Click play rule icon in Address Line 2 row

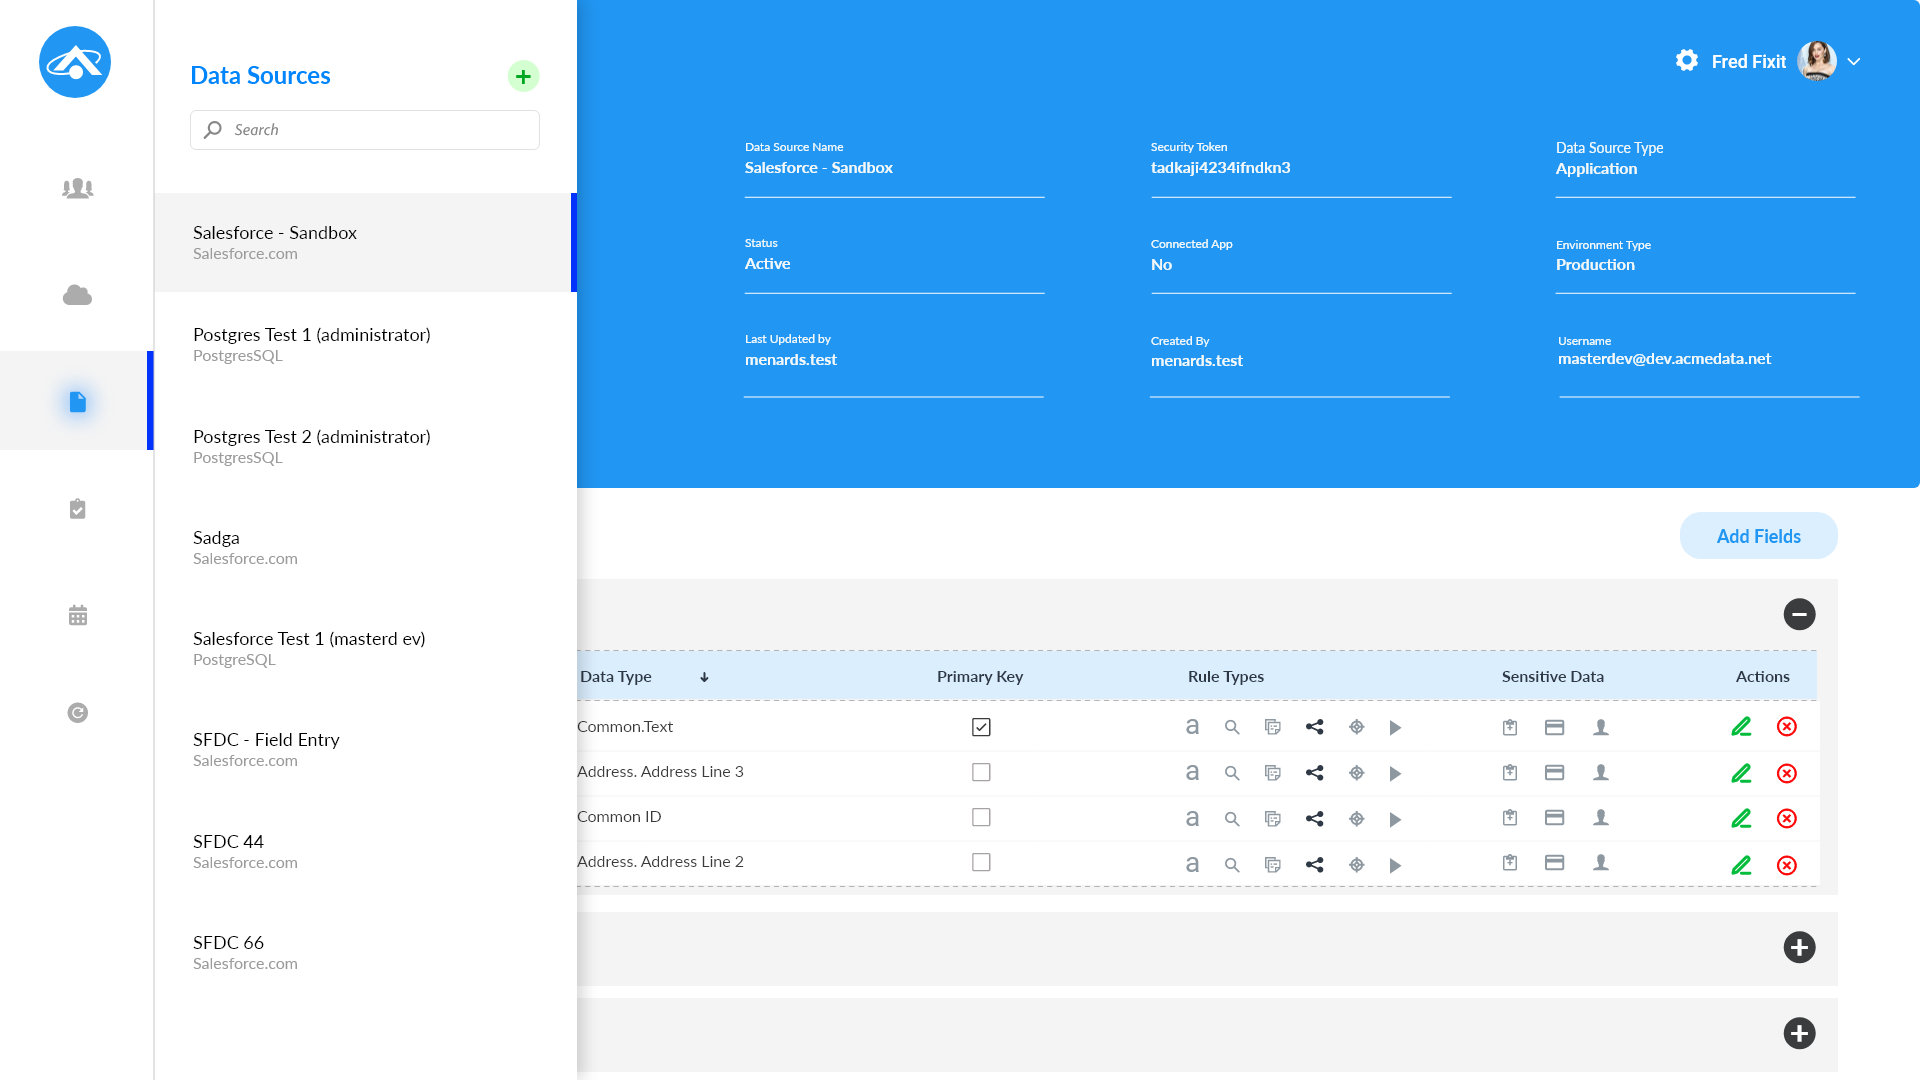click(x=1395, y=865)
